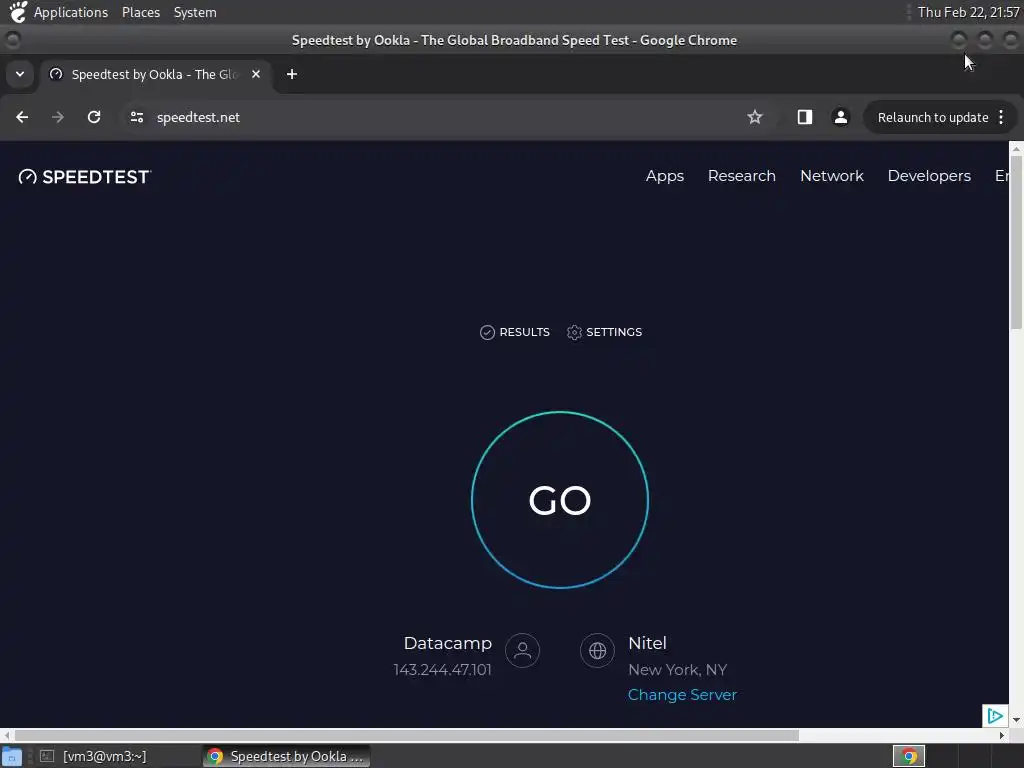Expand the tab search dropdown
This screenshot has width=1024, height=768.
(20, 74)
